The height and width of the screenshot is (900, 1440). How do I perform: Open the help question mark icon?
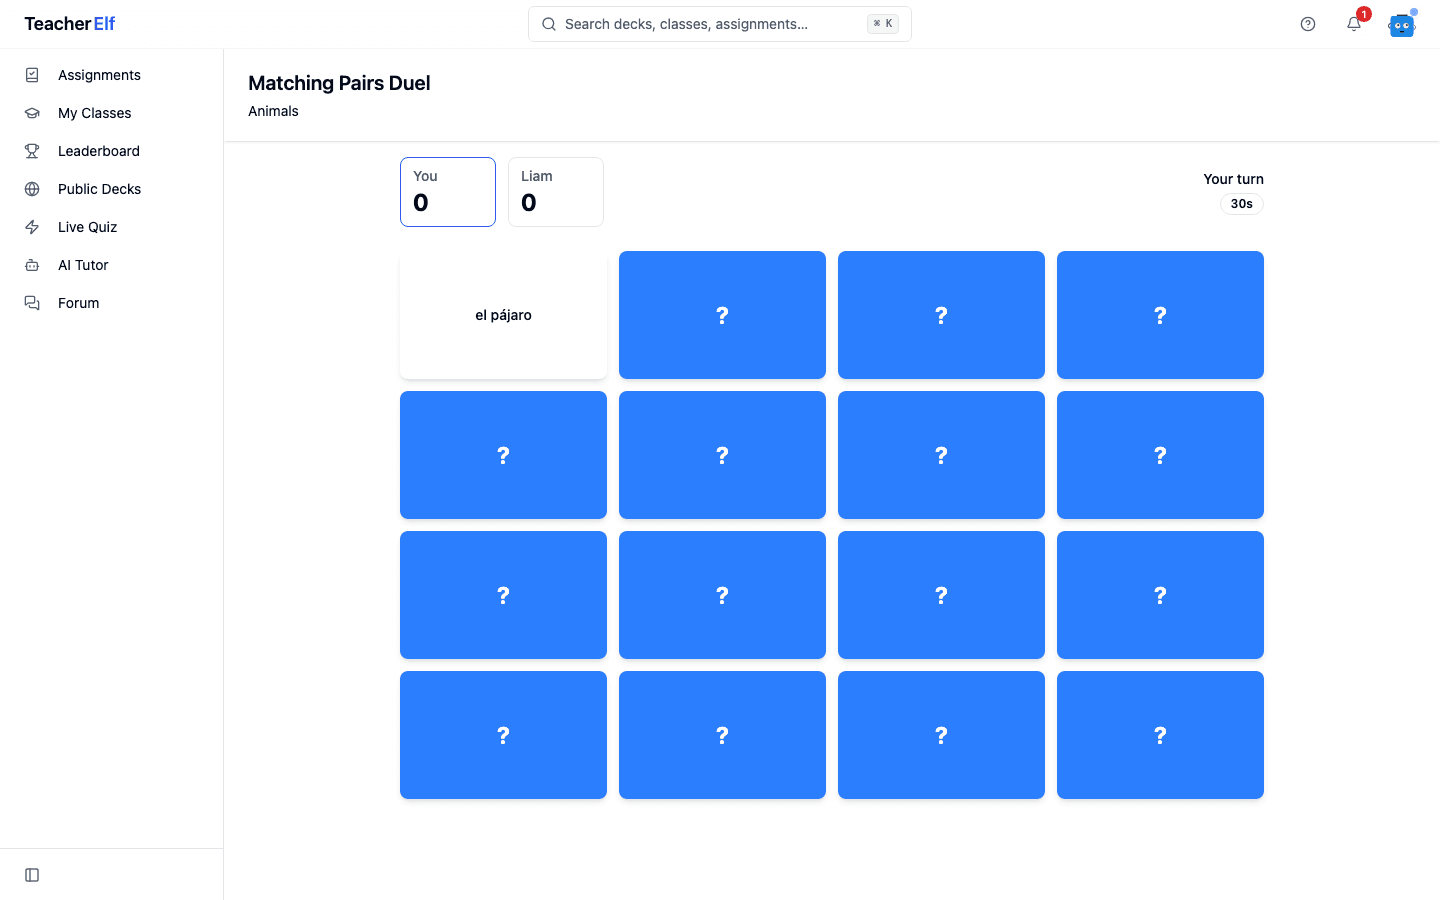(1308, 24)
